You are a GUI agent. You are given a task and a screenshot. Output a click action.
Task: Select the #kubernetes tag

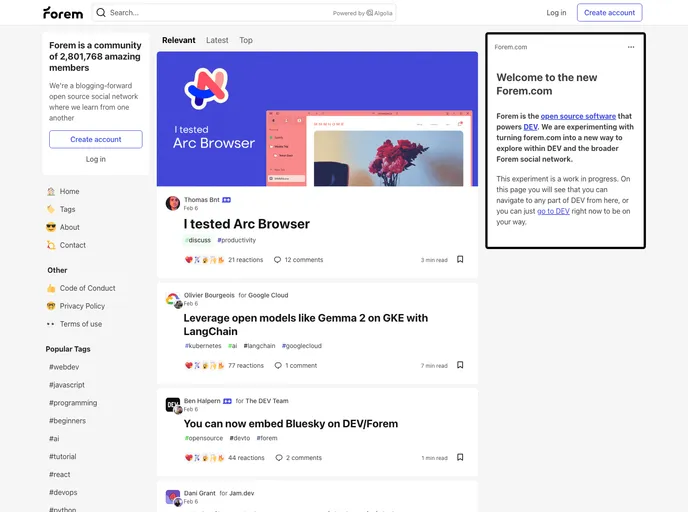(203, 346)
